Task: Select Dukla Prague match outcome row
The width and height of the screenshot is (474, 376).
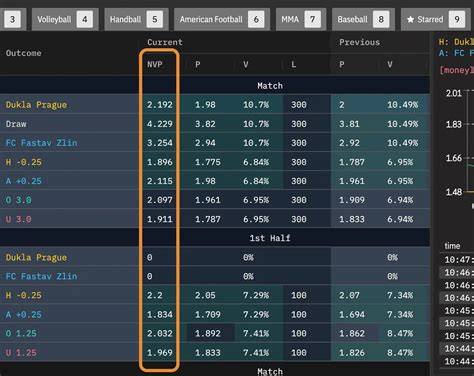Action: [215, 105]
